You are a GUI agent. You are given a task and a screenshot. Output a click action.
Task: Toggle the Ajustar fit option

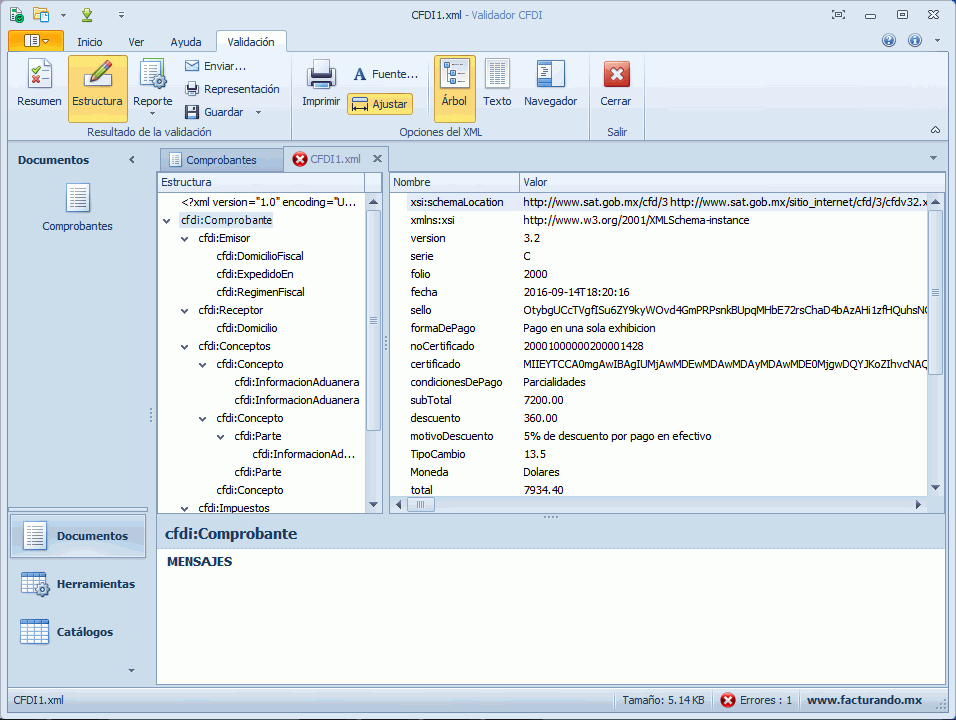coord(380,104)
